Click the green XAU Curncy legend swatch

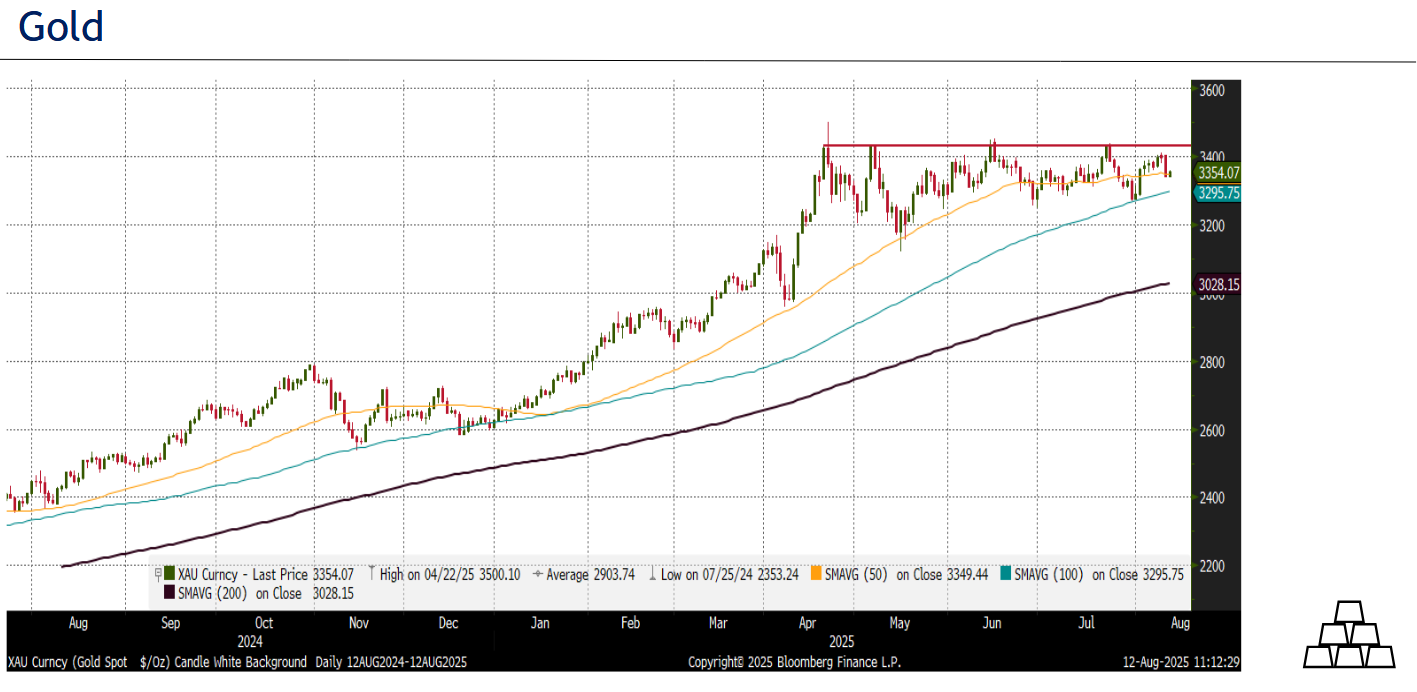coord(169,574)
